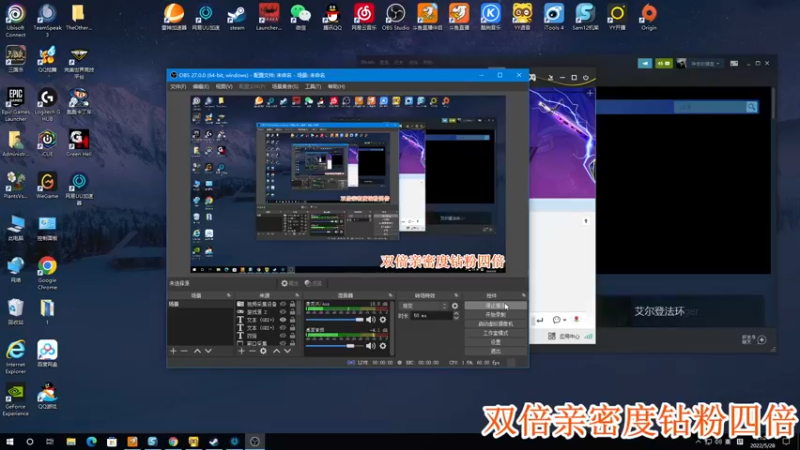Move source up in Sources panel

click(x=277, y=351)
